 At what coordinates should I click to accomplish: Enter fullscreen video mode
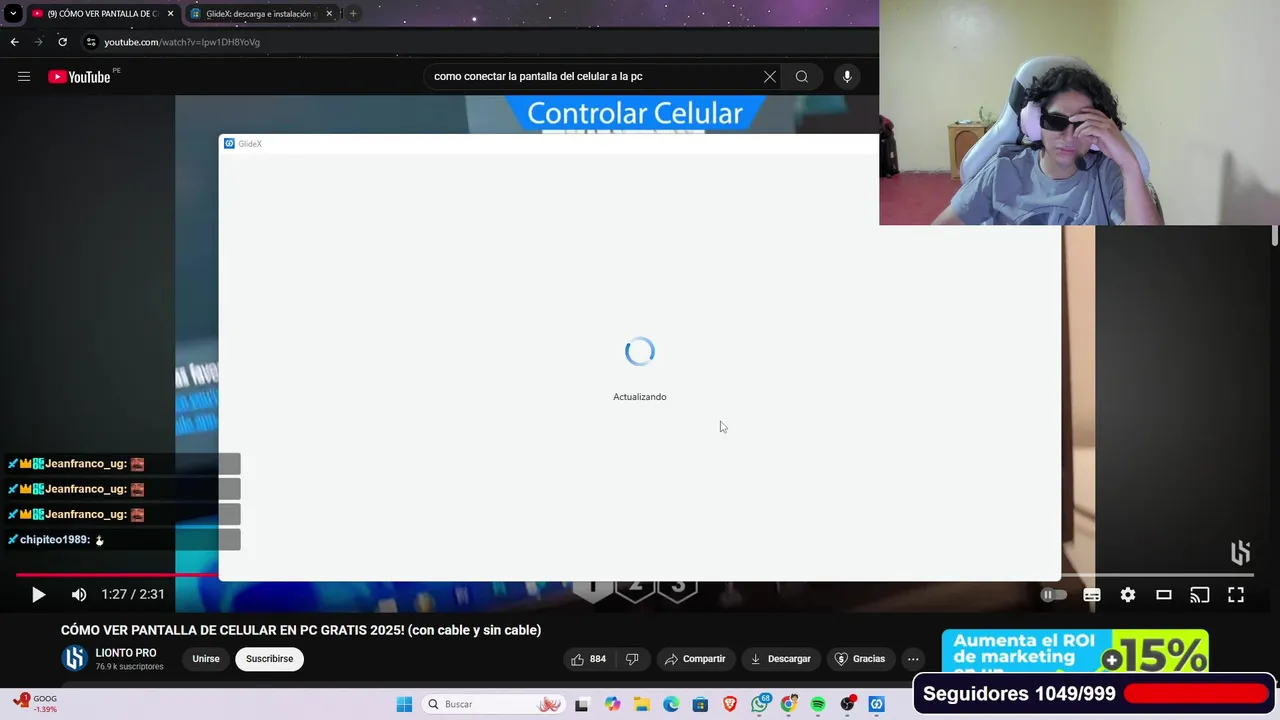click(x=1236, y=594)
